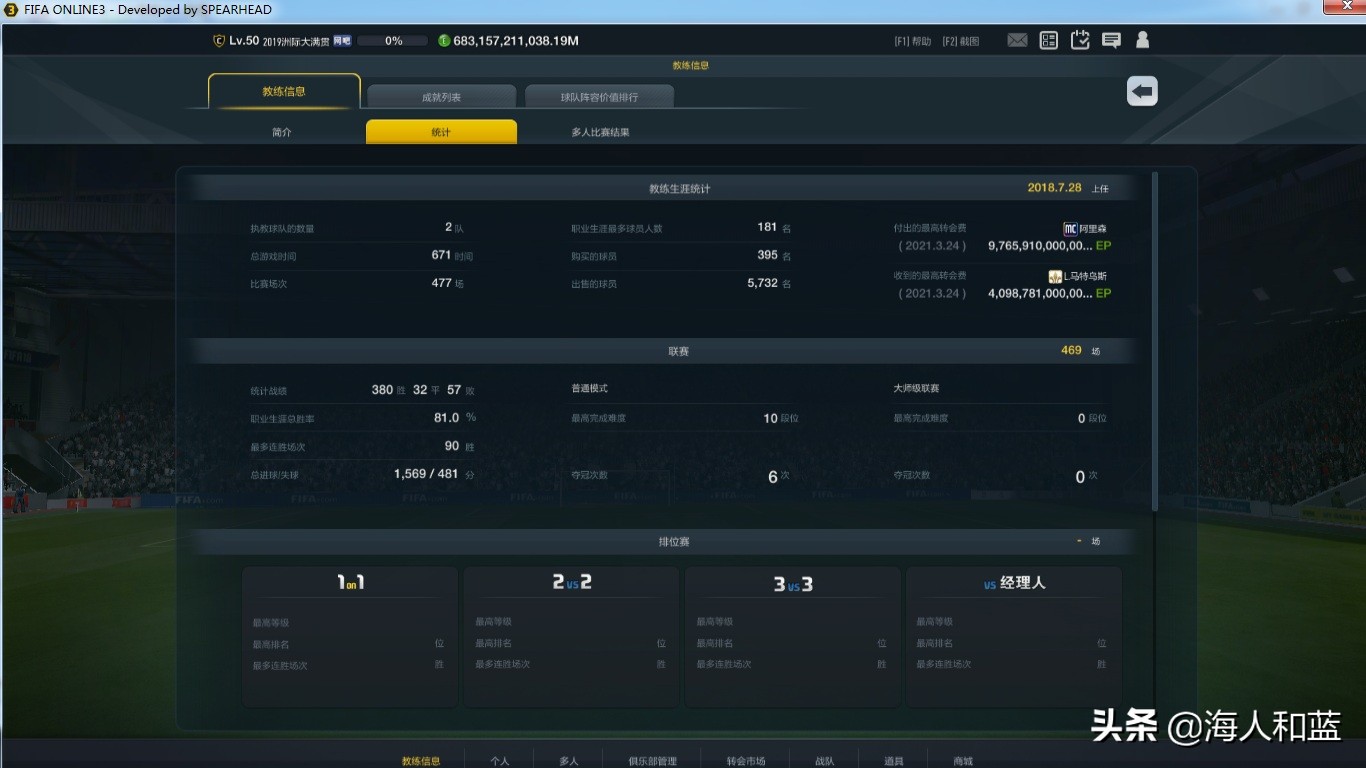Open the daily check-in calendar icon
The width and height of the screenshot is (1366, 768).
tap(1080, 40)
